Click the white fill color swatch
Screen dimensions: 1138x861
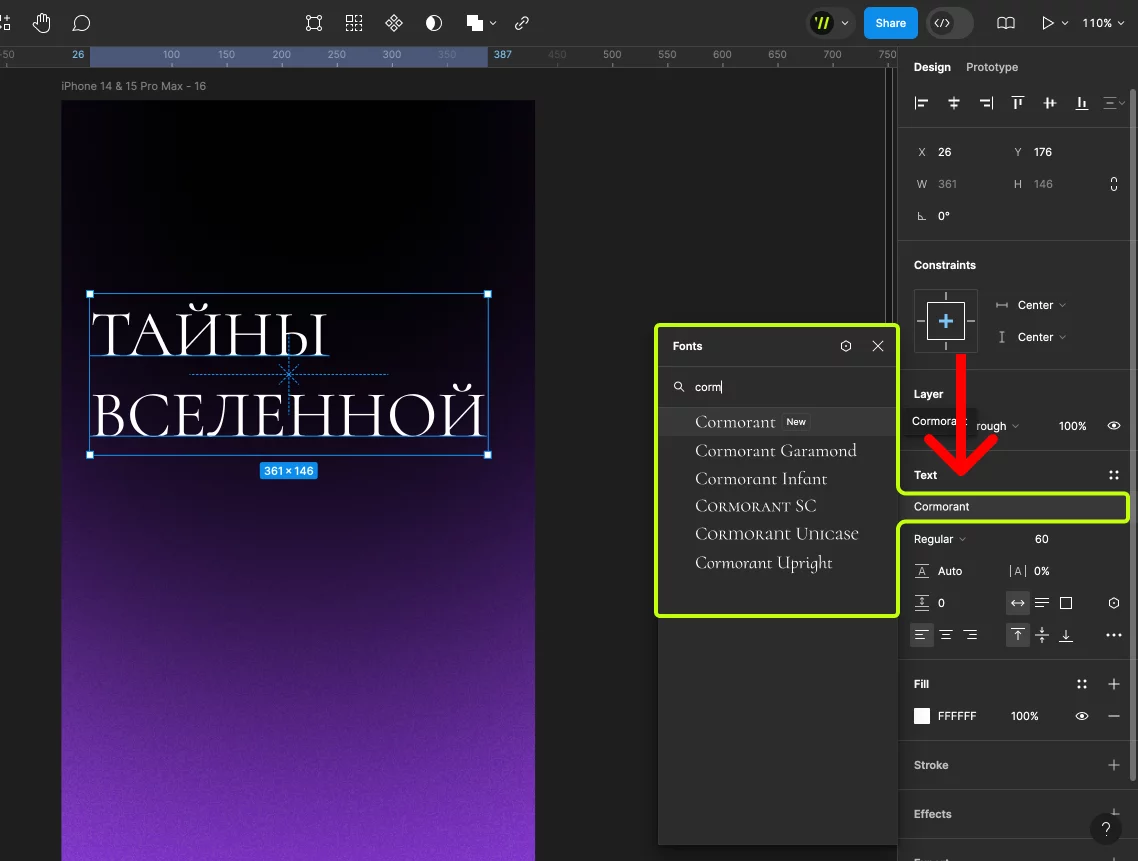[922, 716]
